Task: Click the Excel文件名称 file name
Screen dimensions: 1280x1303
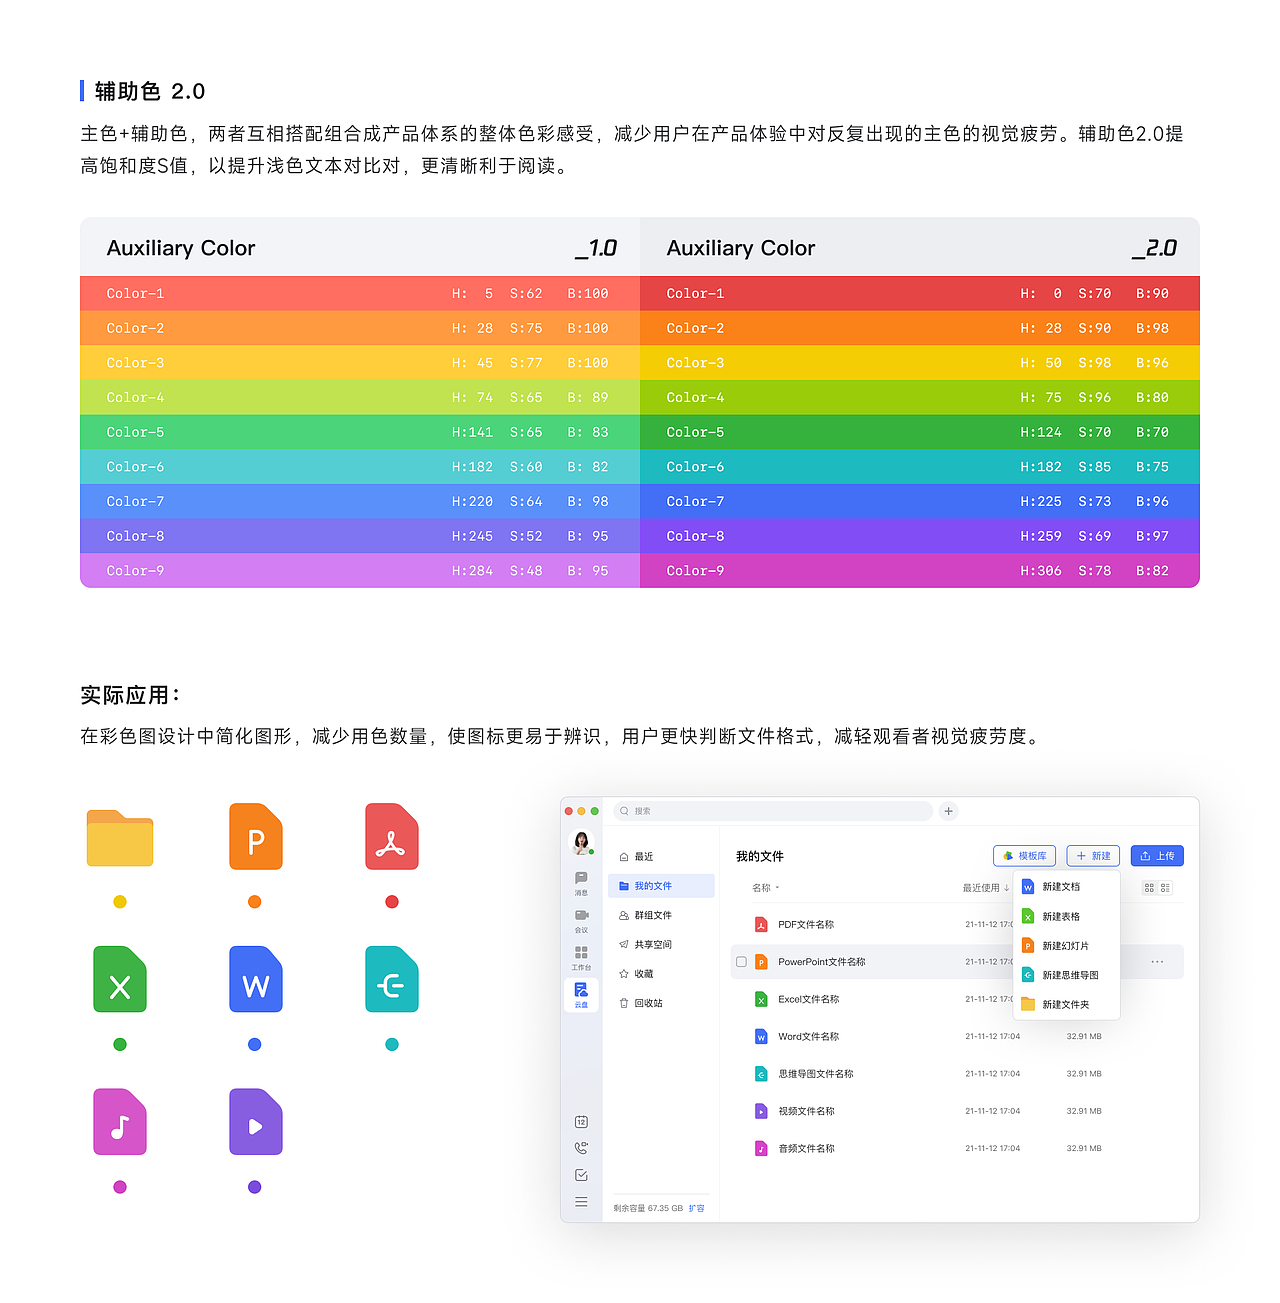Action: [809, 999]
